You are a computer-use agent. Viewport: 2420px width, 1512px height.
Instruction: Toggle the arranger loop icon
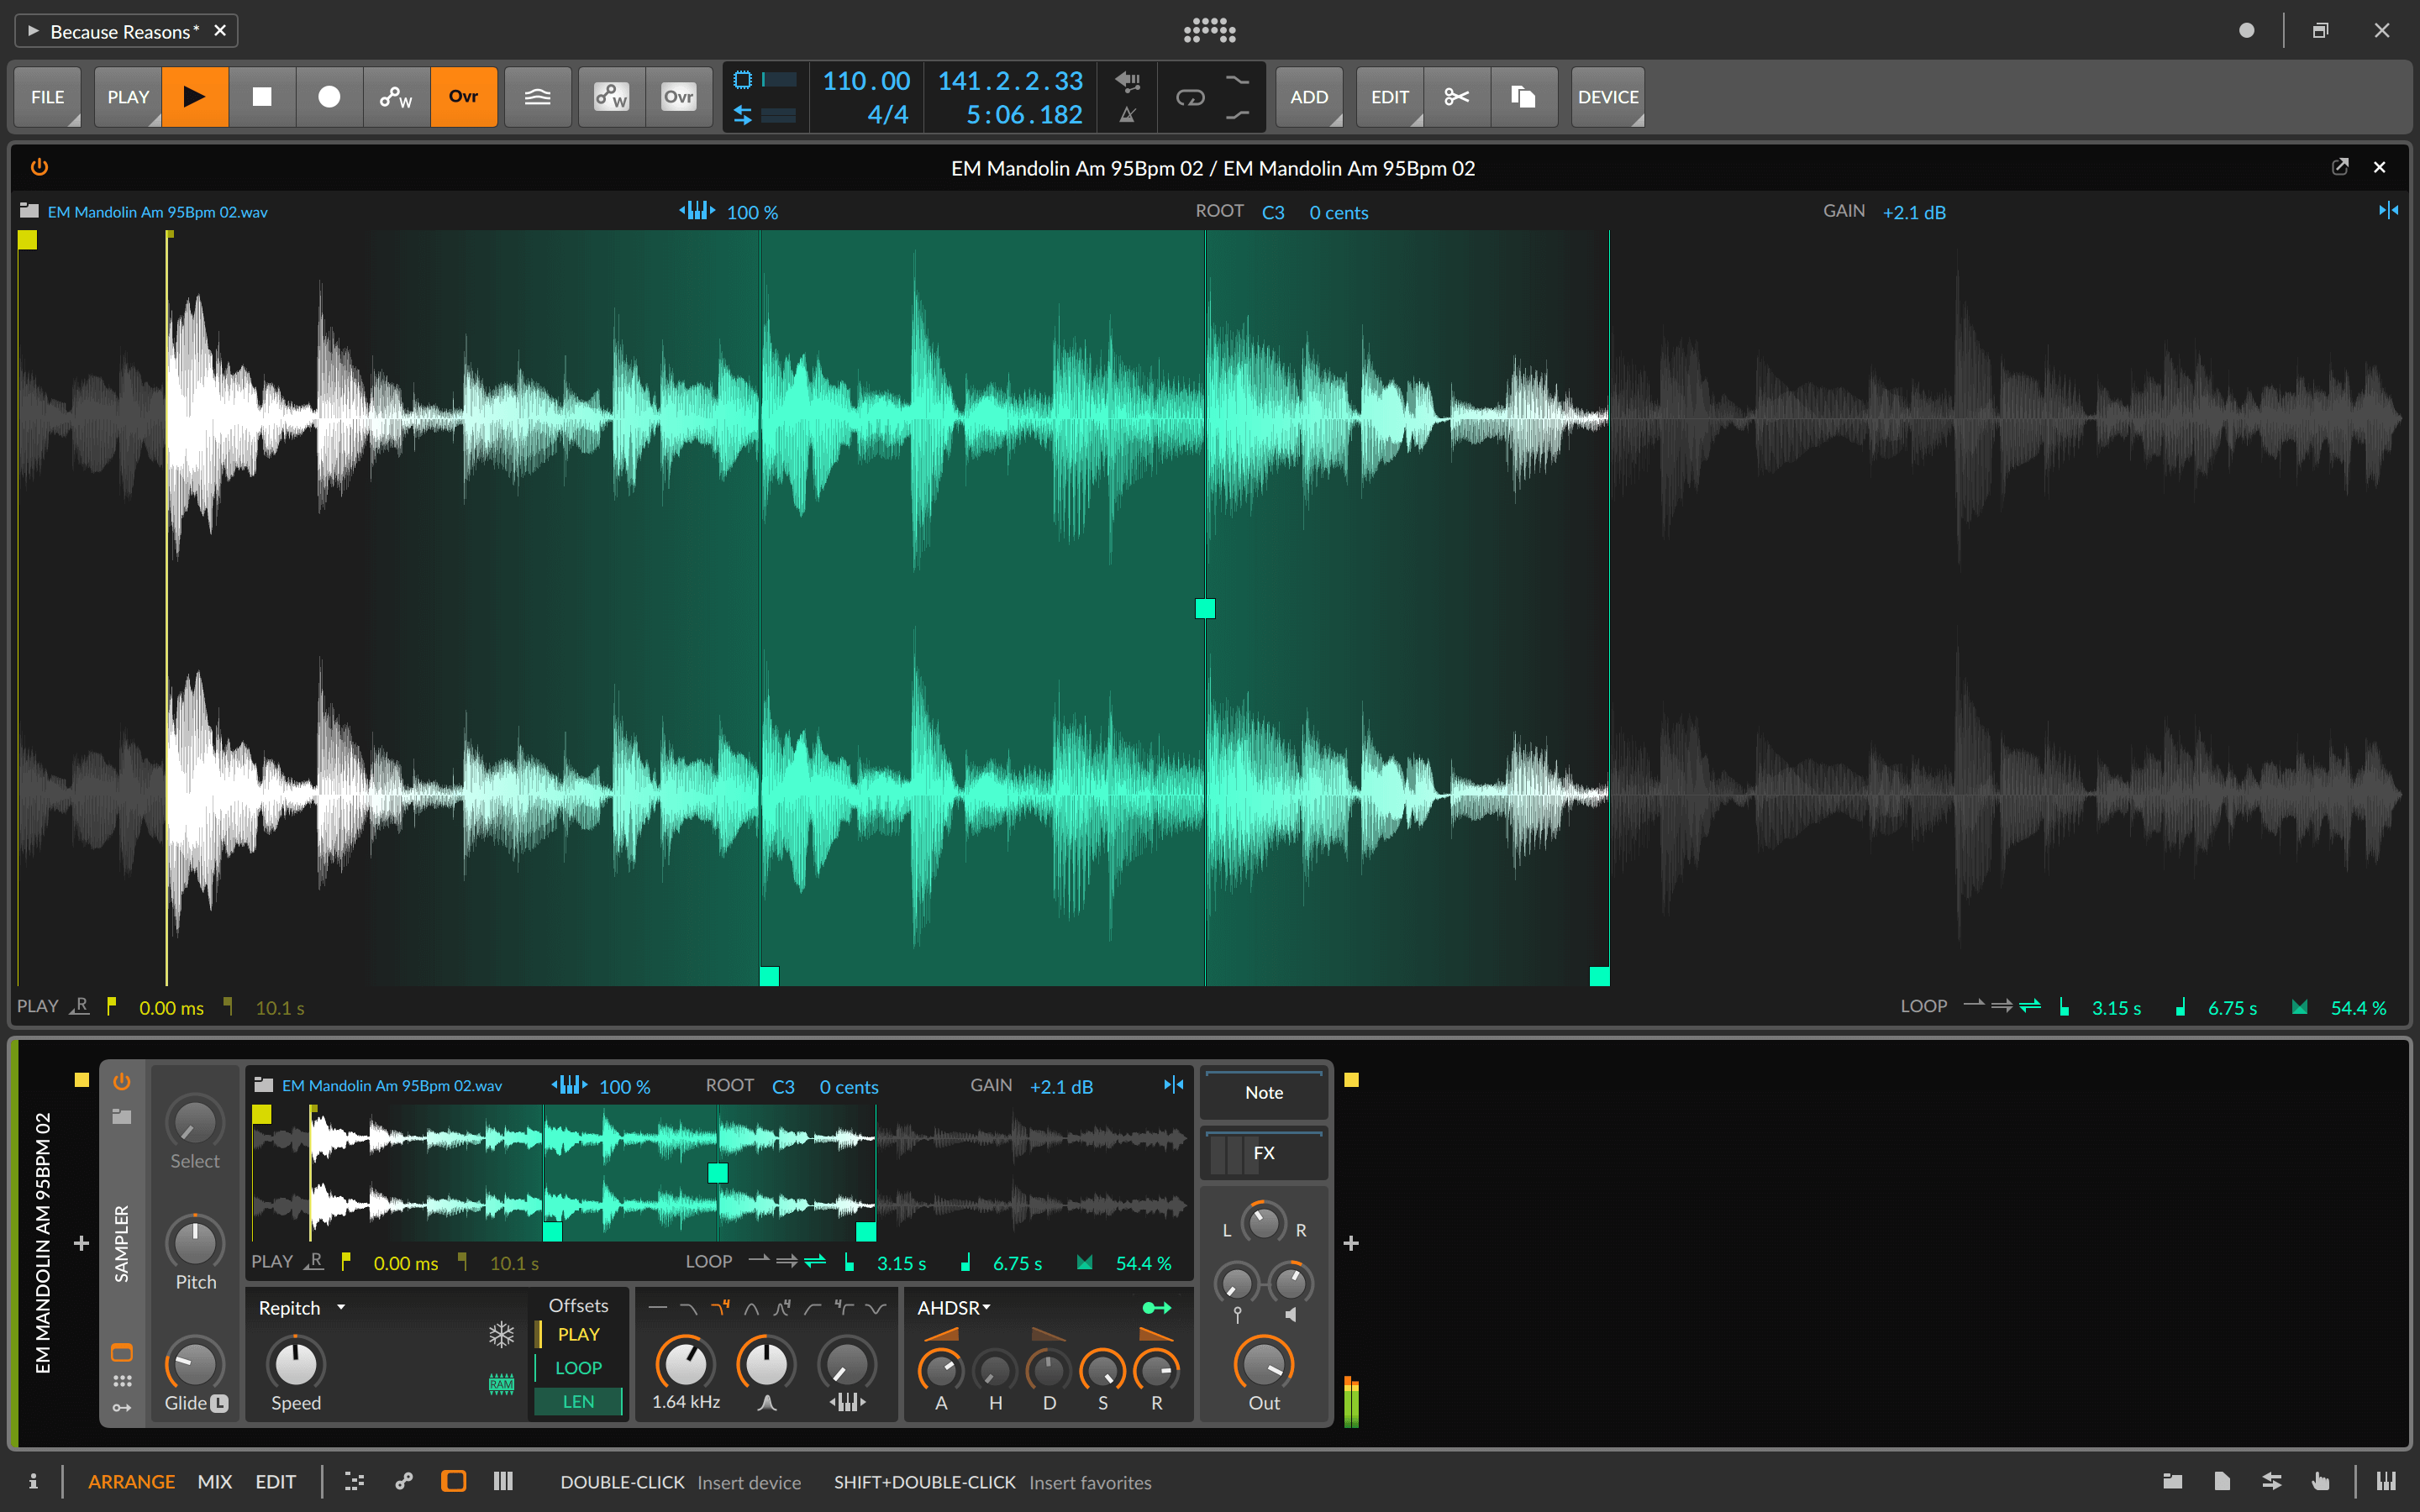(x=1190, y=97)
